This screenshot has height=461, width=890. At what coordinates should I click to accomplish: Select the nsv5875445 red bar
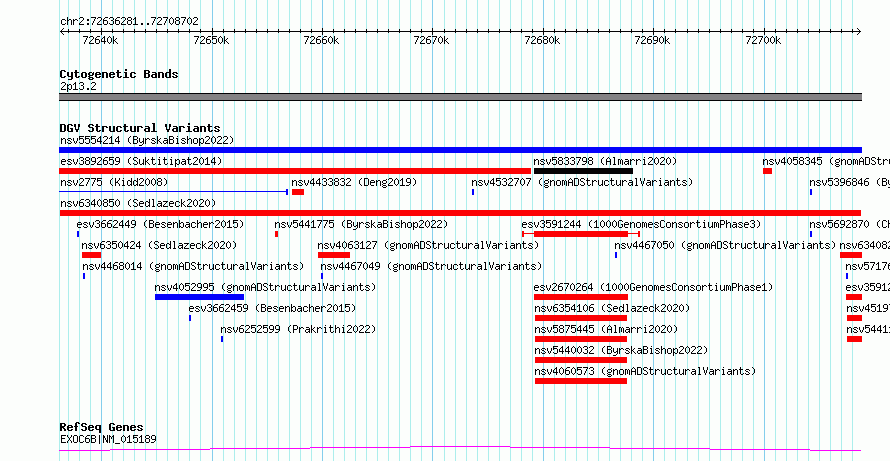(581, 339)
